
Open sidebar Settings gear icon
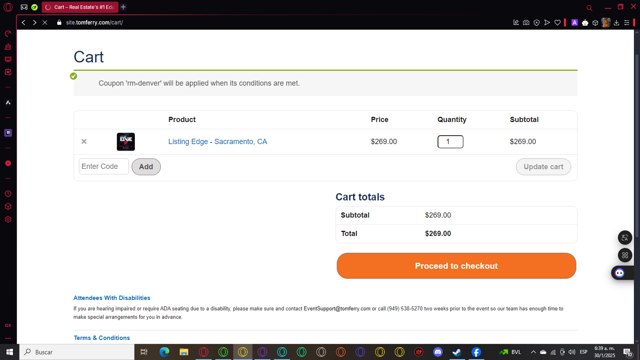tap(8, 219)
